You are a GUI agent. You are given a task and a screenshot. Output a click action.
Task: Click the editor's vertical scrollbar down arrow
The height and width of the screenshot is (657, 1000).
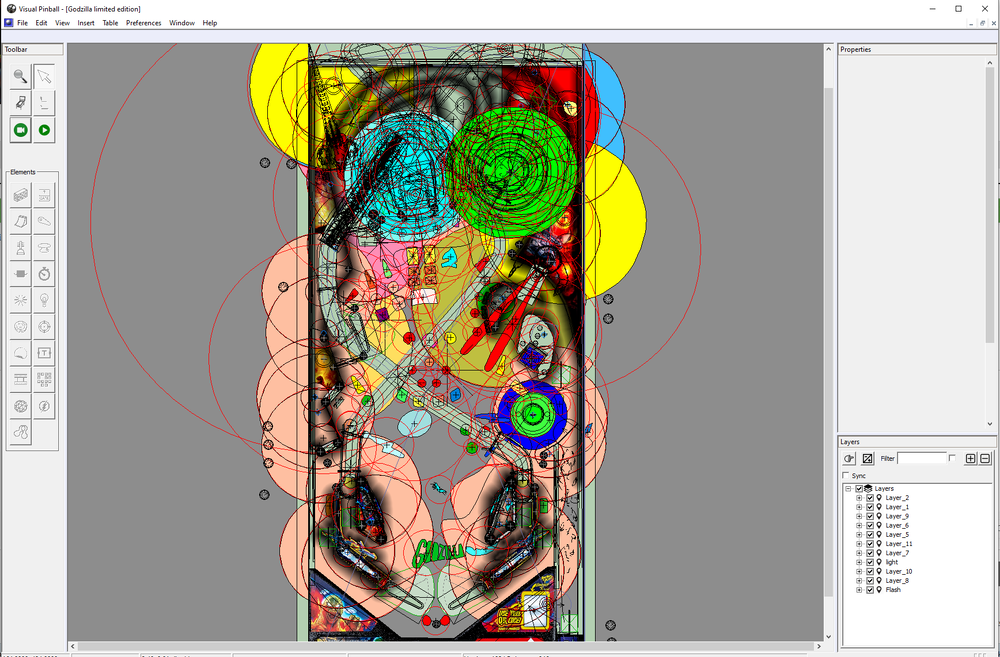coord(828,636)
